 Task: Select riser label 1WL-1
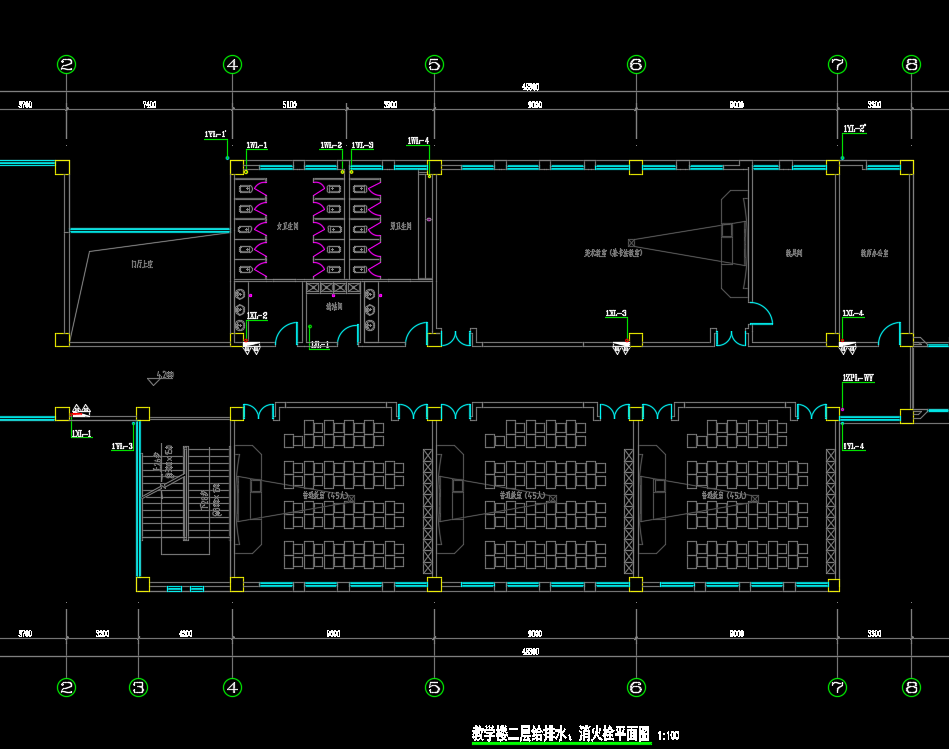[x=257, y=145]
